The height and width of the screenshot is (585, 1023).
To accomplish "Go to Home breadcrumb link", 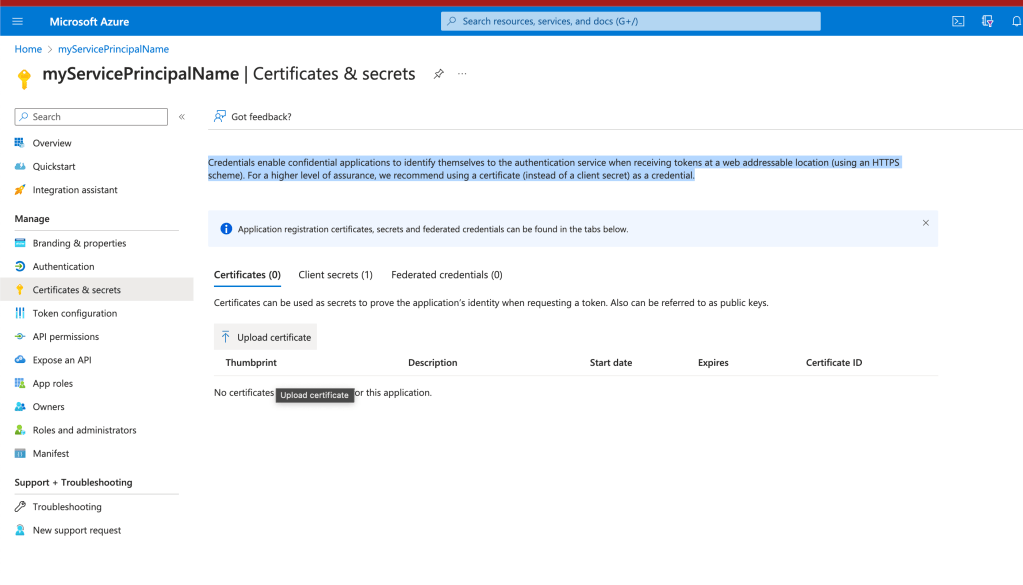I will point(28,49).
